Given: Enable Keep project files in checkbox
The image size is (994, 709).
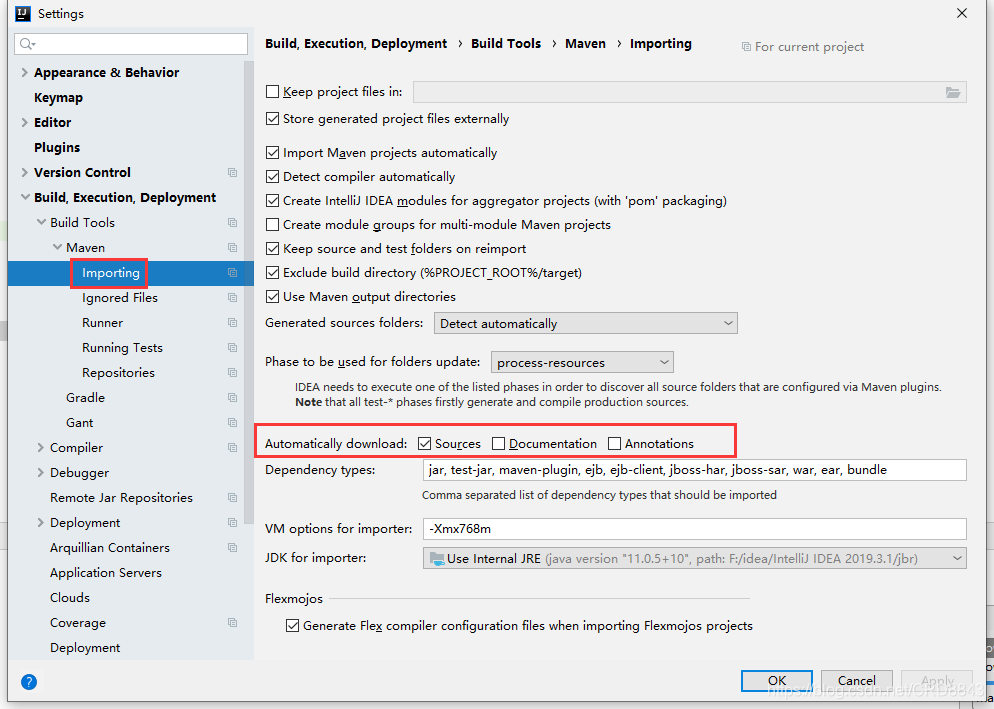Looking at the screenshot, I should pos(273,92).
